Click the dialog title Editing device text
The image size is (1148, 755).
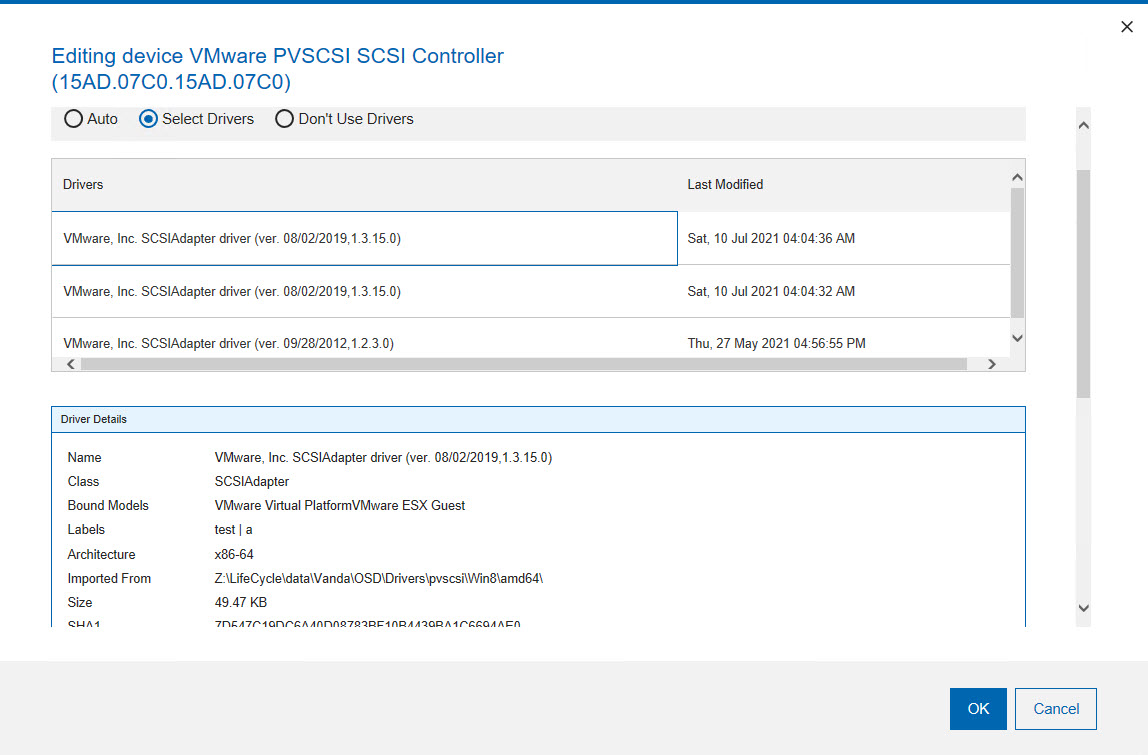[277, 69]
